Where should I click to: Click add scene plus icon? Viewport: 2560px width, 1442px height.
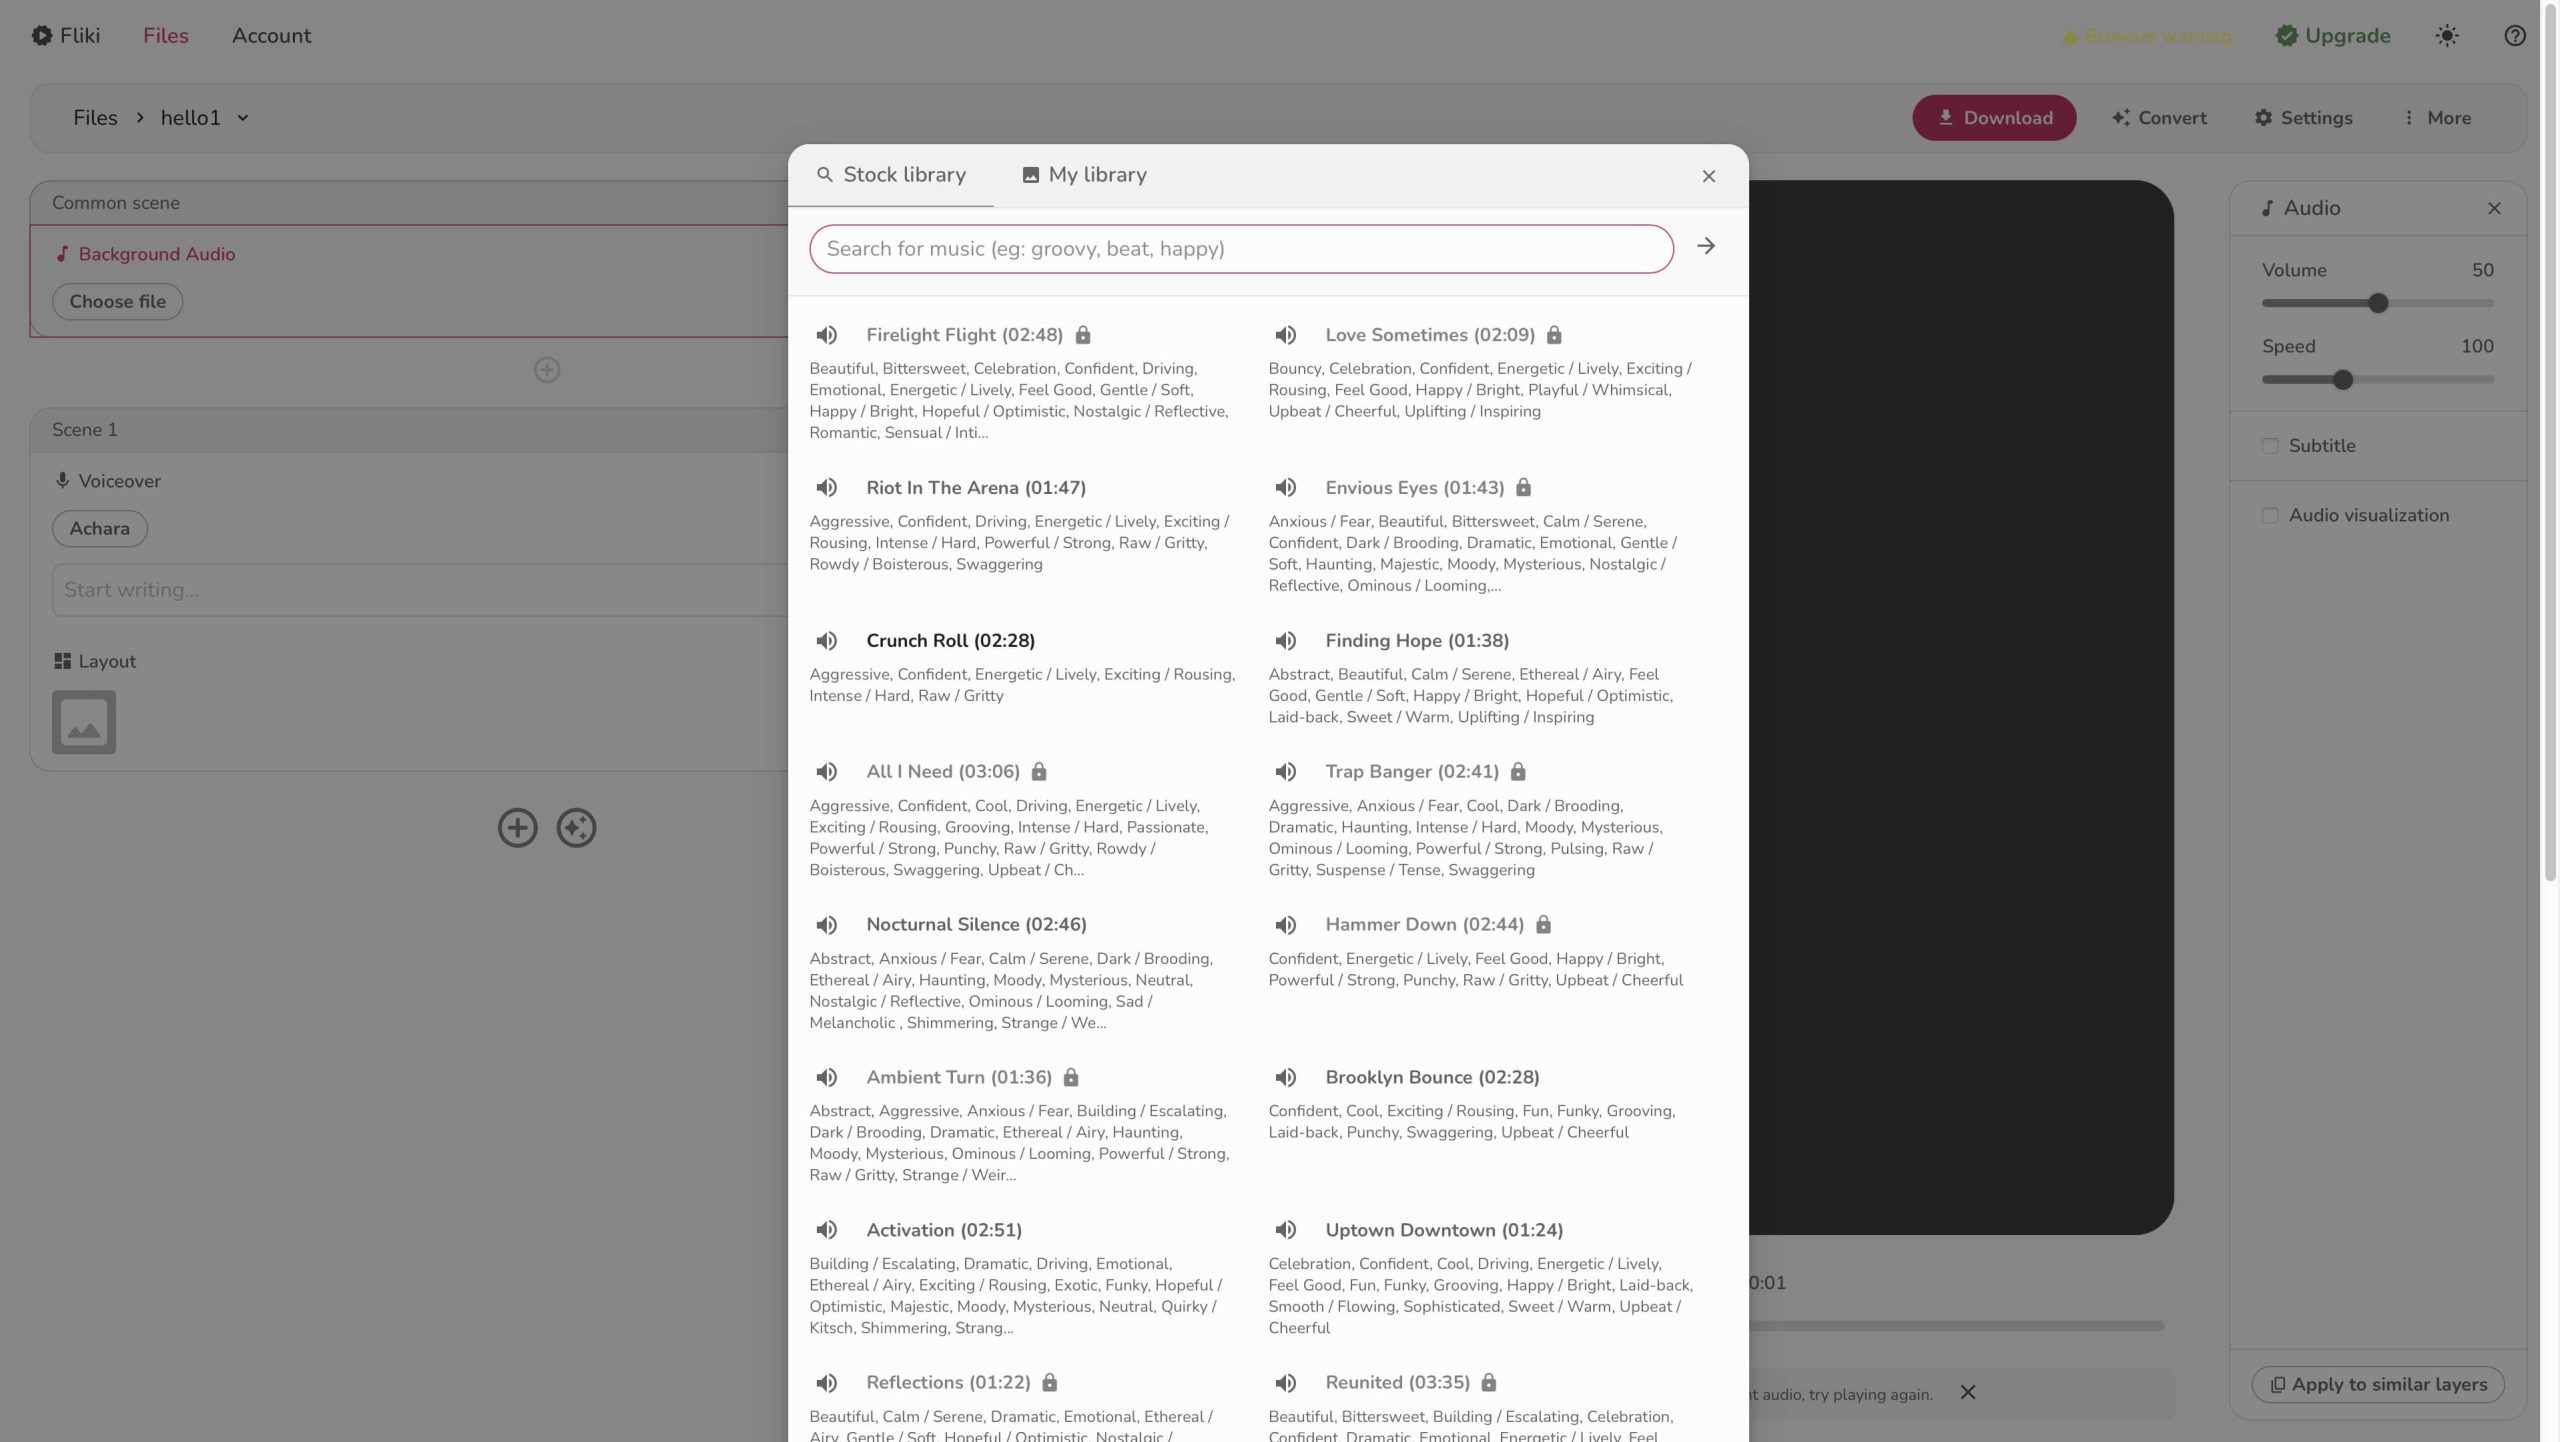click(517, 828)
